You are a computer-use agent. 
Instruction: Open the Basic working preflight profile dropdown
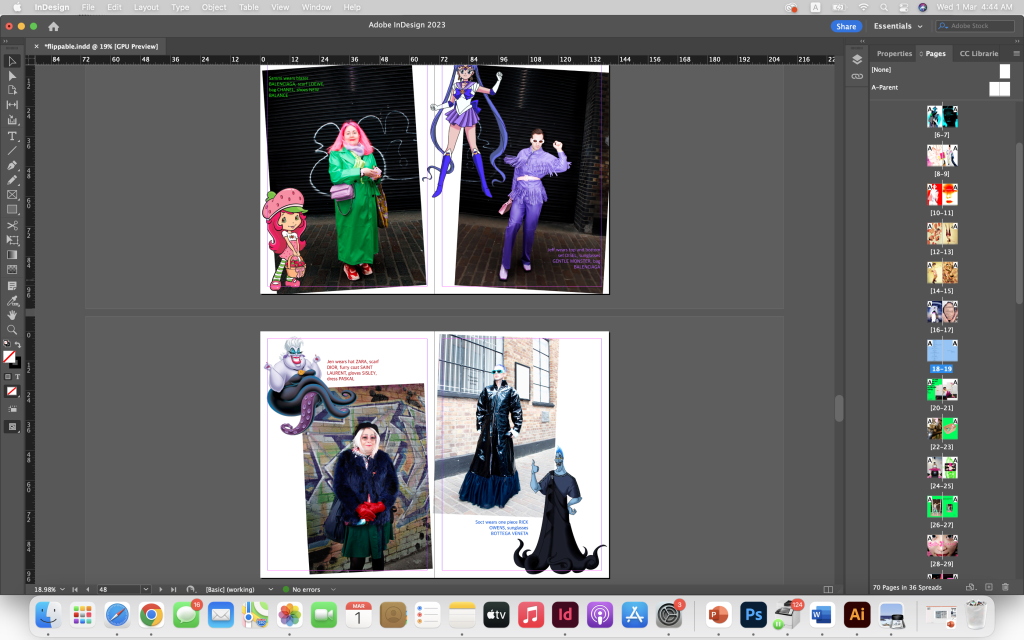point(270,589)
